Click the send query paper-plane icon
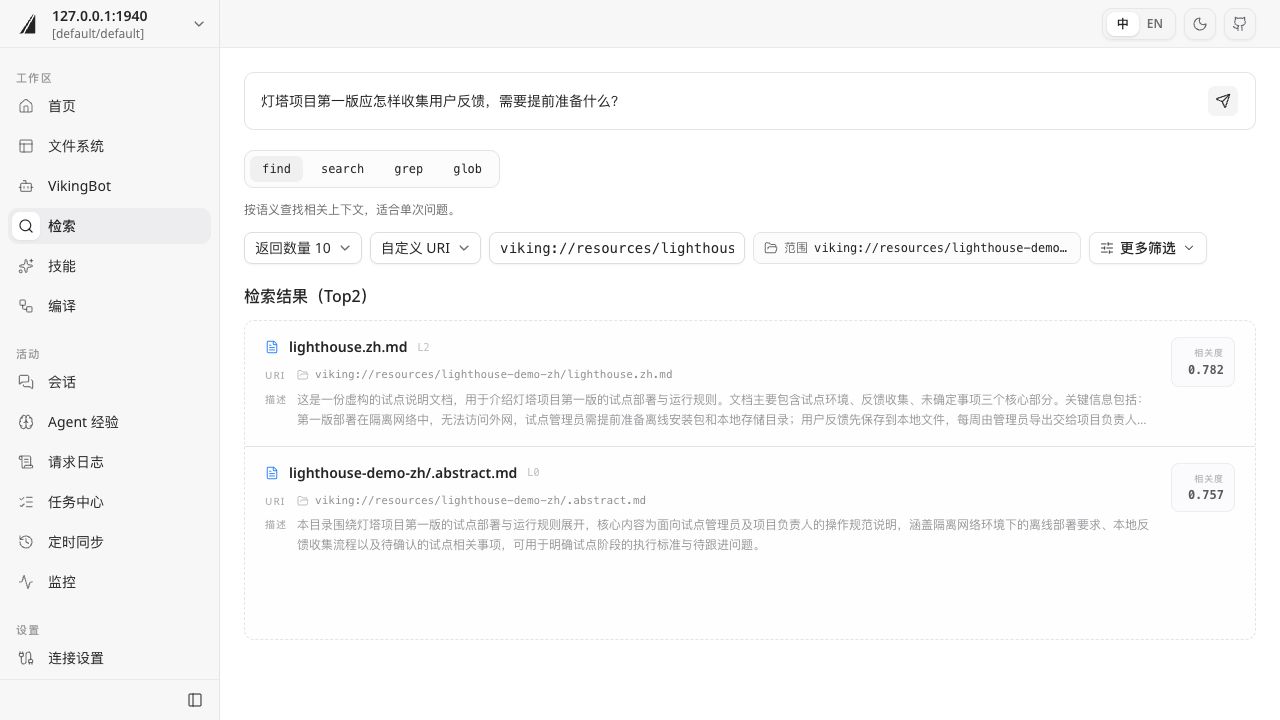The image size is (1280, 720). pyautogui.click(x=1223, y=101)
